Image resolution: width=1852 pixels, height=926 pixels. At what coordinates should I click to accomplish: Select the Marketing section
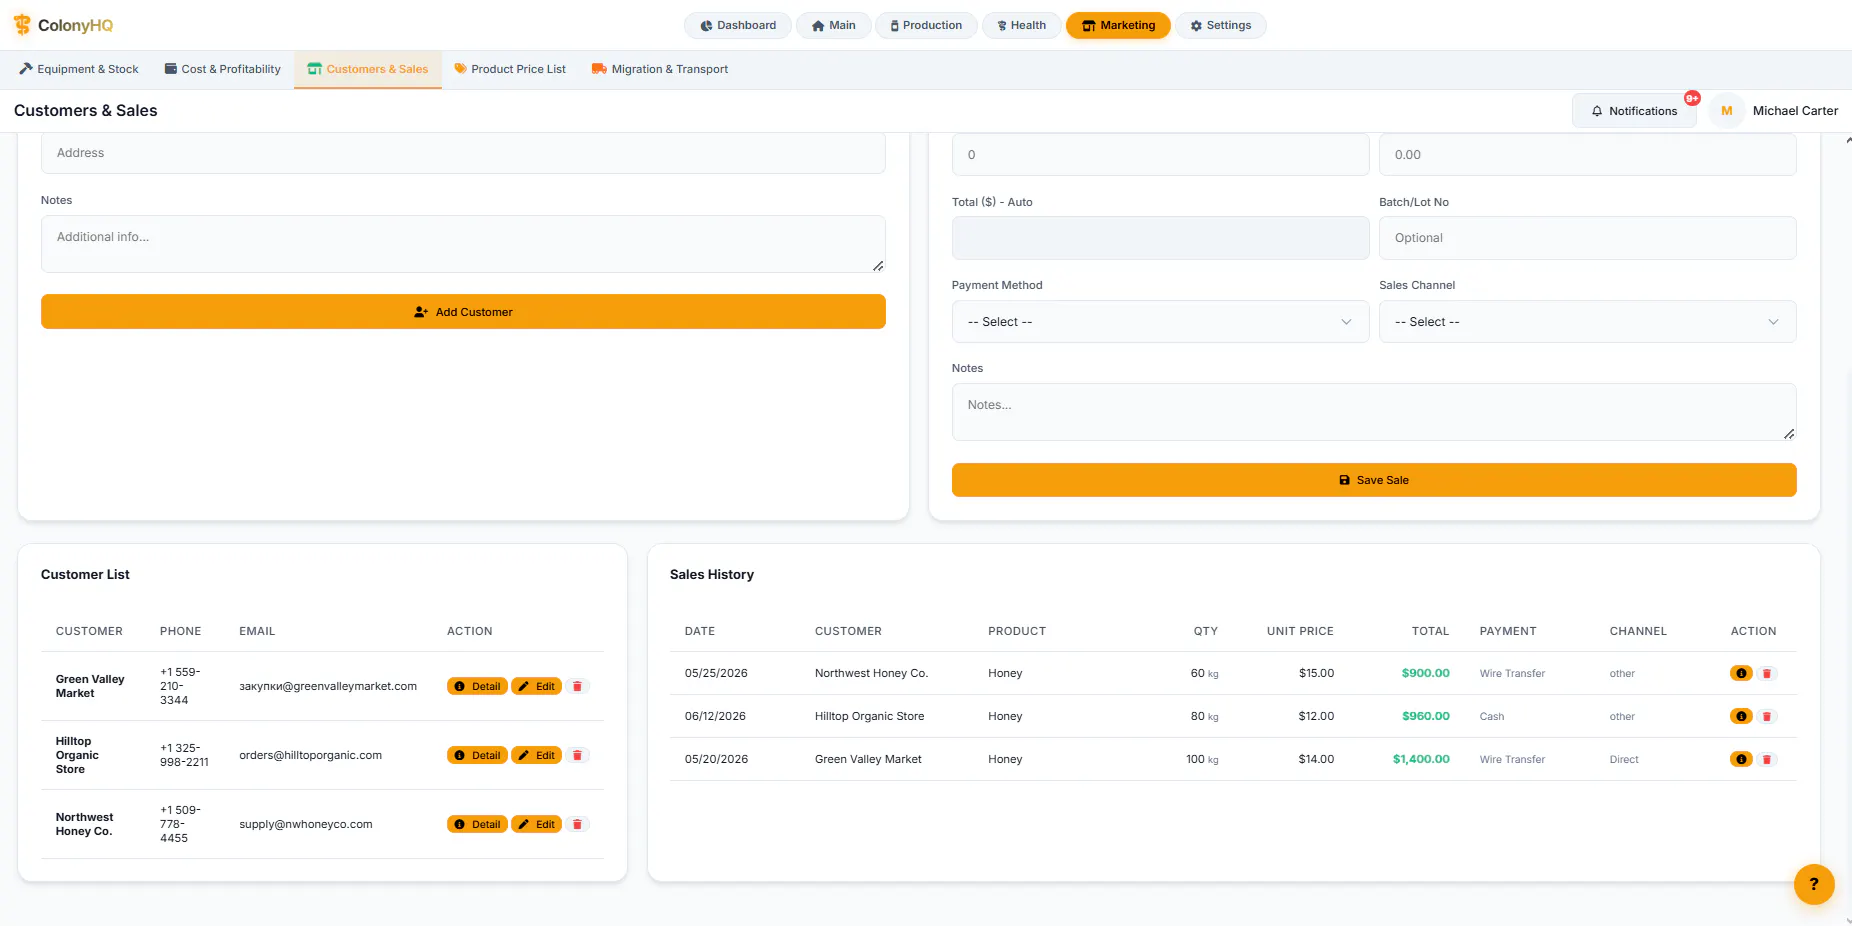[x=1119, y=25]
